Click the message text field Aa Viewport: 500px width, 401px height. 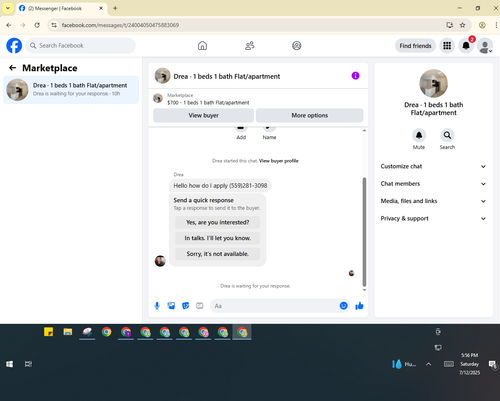tap(275, 306)
